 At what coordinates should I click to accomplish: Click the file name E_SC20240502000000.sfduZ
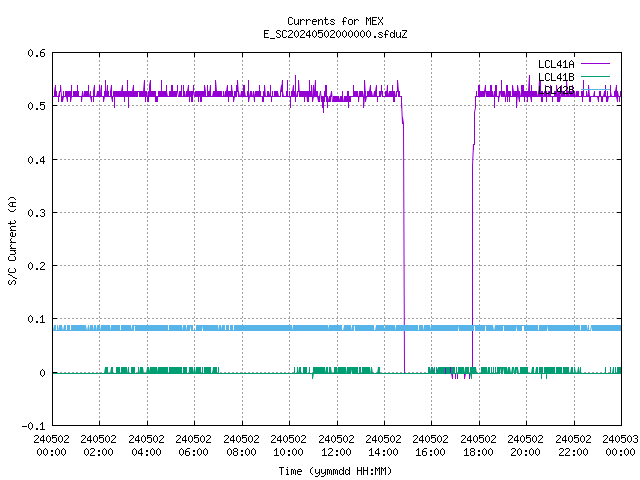click(335, 34)
